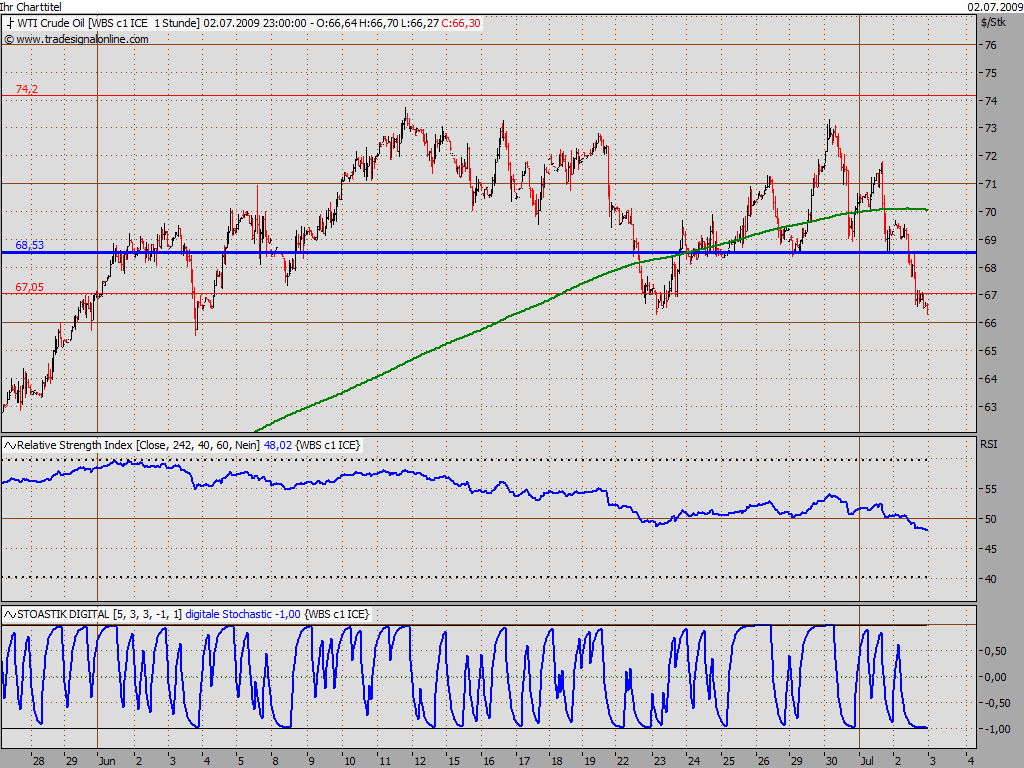
Task: Select the red 74,2 resistance level label
Action: [x=27, y=89]
